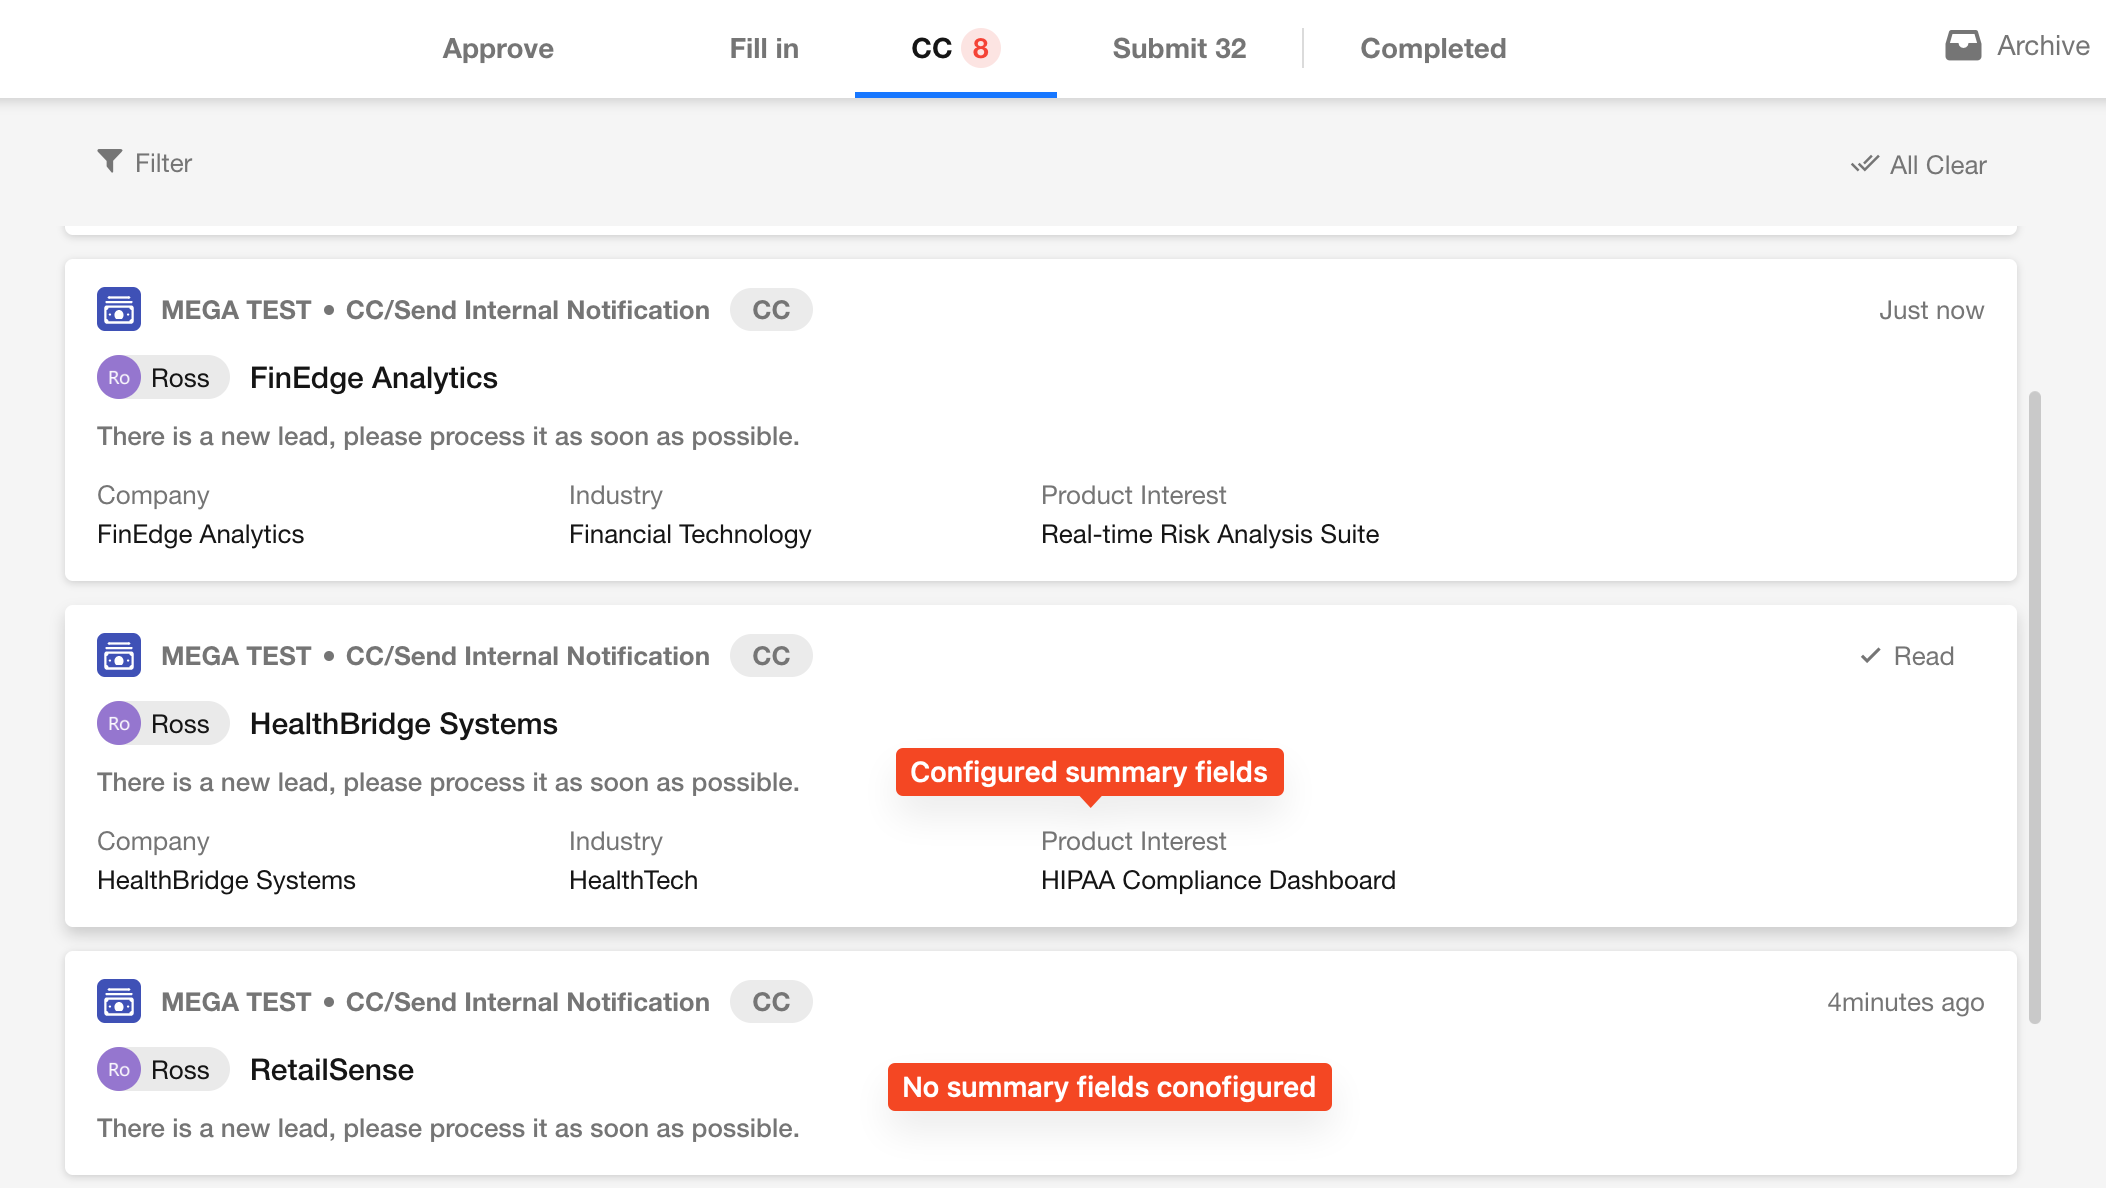Click Ross avatar on the RetailSense card

pyautogui.click(x=119, y=1070)
